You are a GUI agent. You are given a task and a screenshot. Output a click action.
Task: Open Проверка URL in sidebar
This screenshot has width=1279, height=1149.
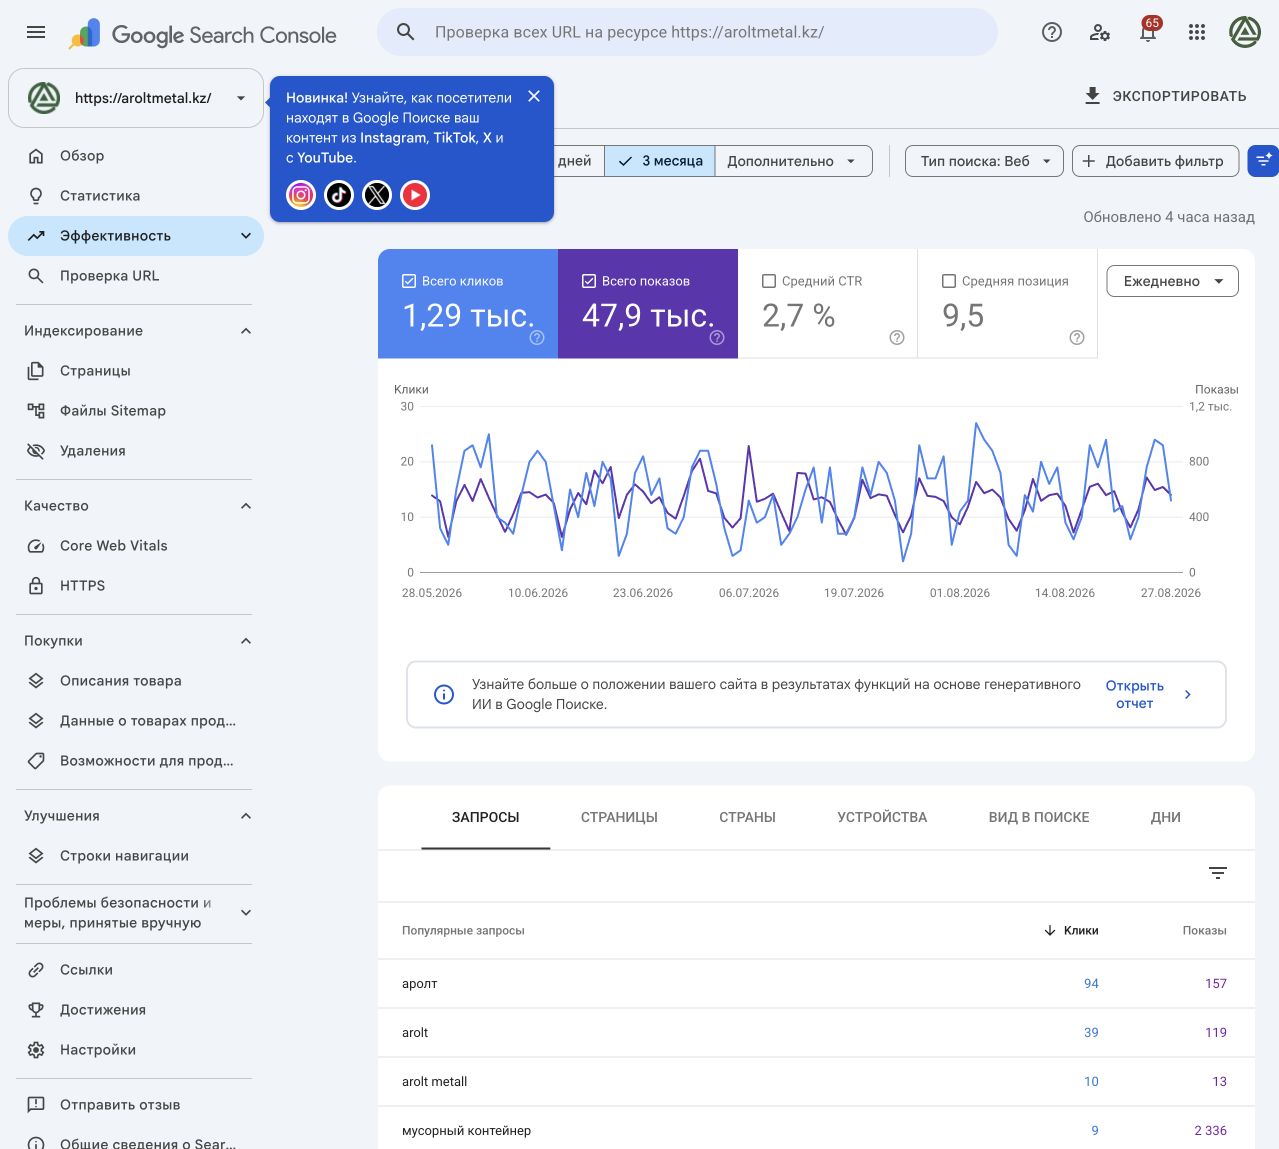[136, 276]
